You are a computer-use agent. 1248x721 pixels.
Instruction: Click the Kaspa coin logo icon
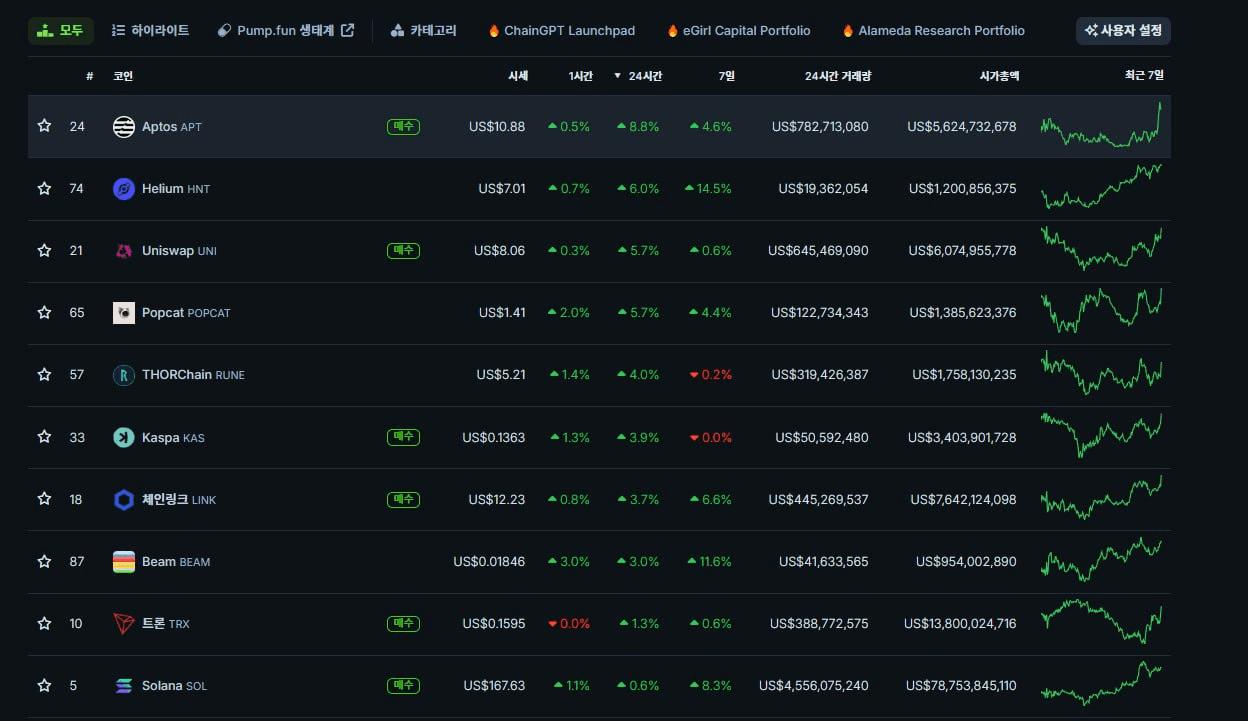point(124,437)
